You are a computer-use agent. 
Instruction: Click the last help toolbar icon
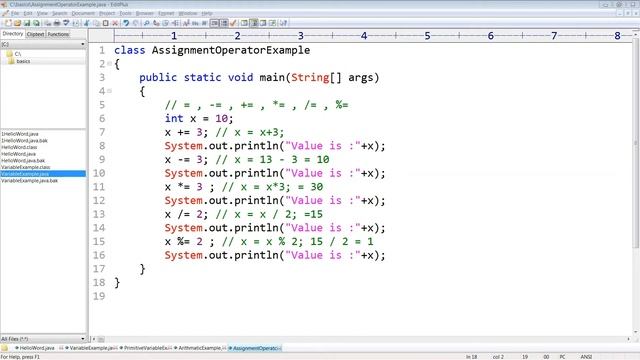click(x=283, y=23)
